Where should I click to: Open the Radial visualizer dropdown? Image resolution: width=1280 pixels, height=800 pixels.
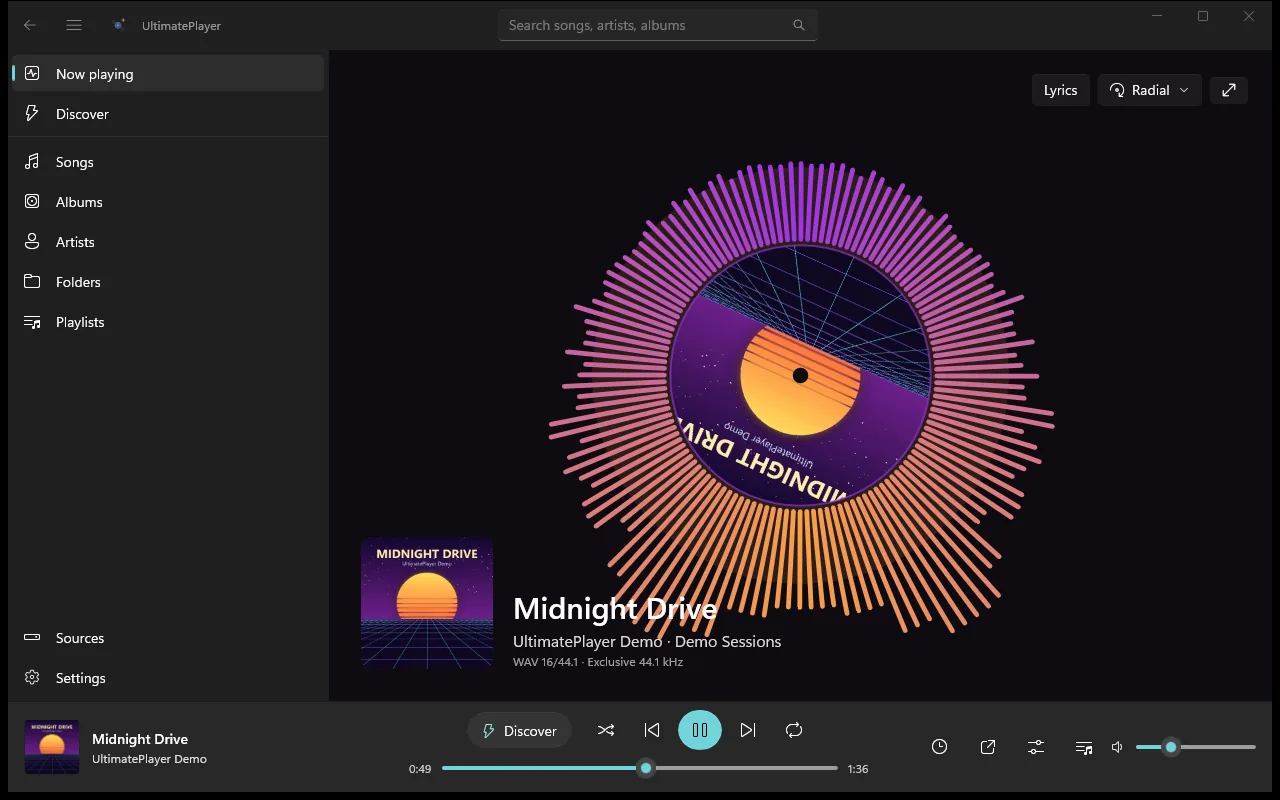(x=1150, y=90)
